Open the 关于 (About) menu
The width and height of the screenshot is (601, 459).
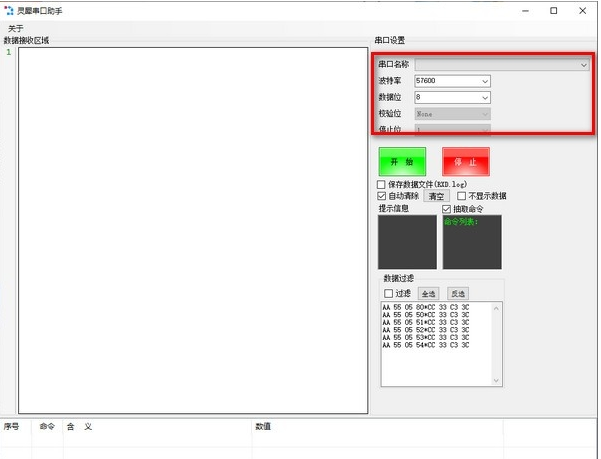(x=15, y=29)
